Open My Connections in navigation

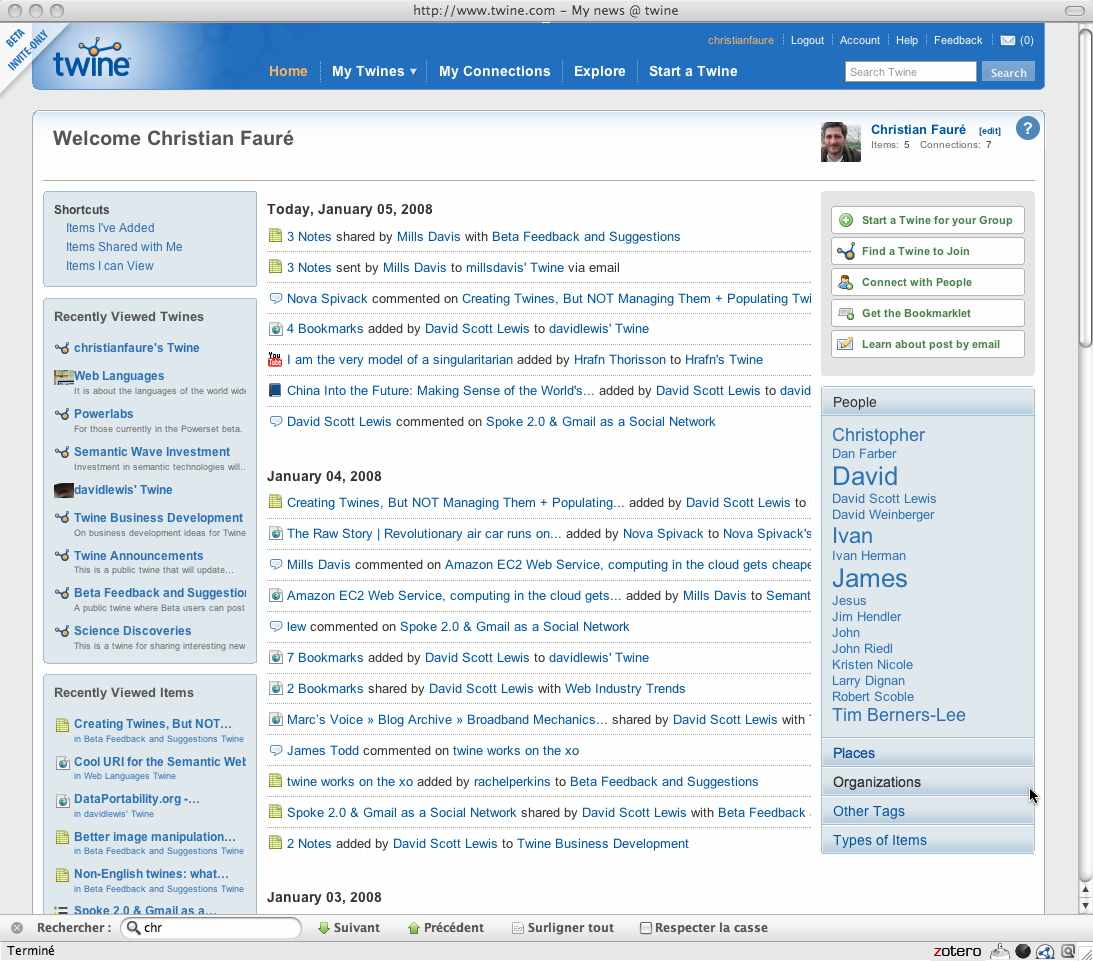click(x=494, y=71)
